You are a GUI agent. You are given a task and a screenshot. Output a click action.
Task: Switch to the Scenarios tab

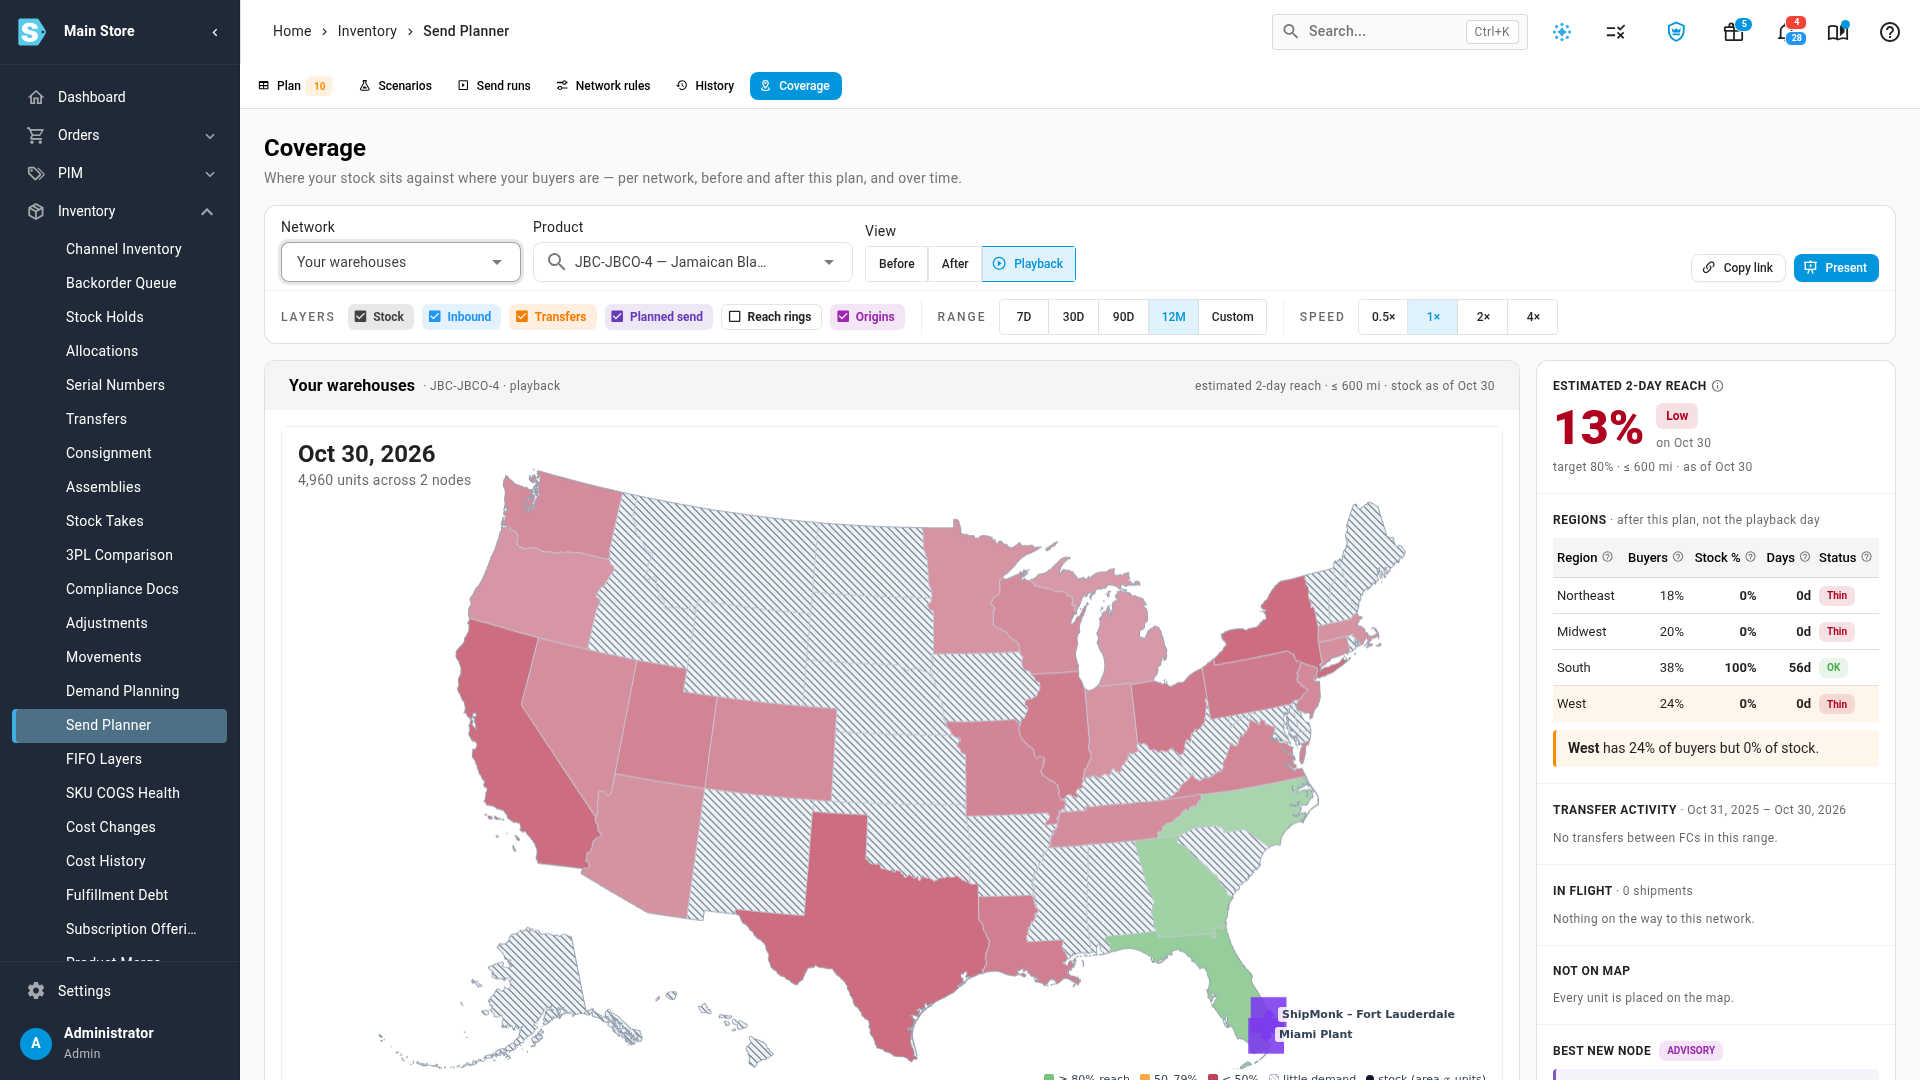point(395,86)
